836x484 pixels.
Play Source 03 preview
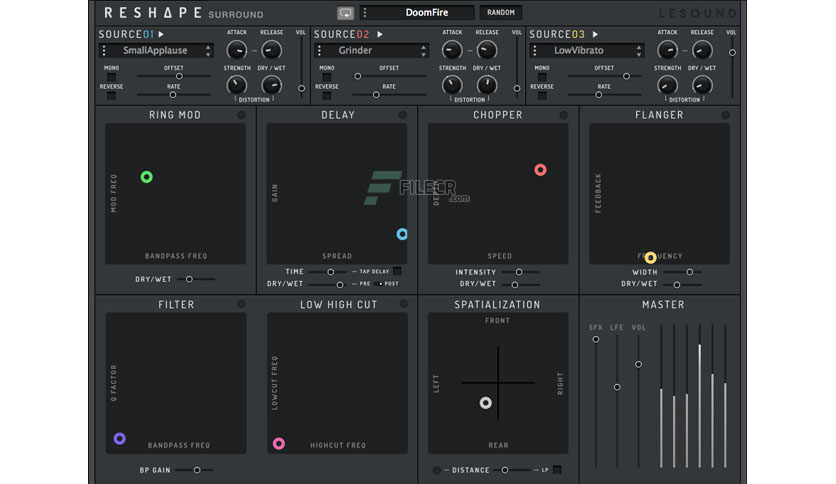(595, 34)
